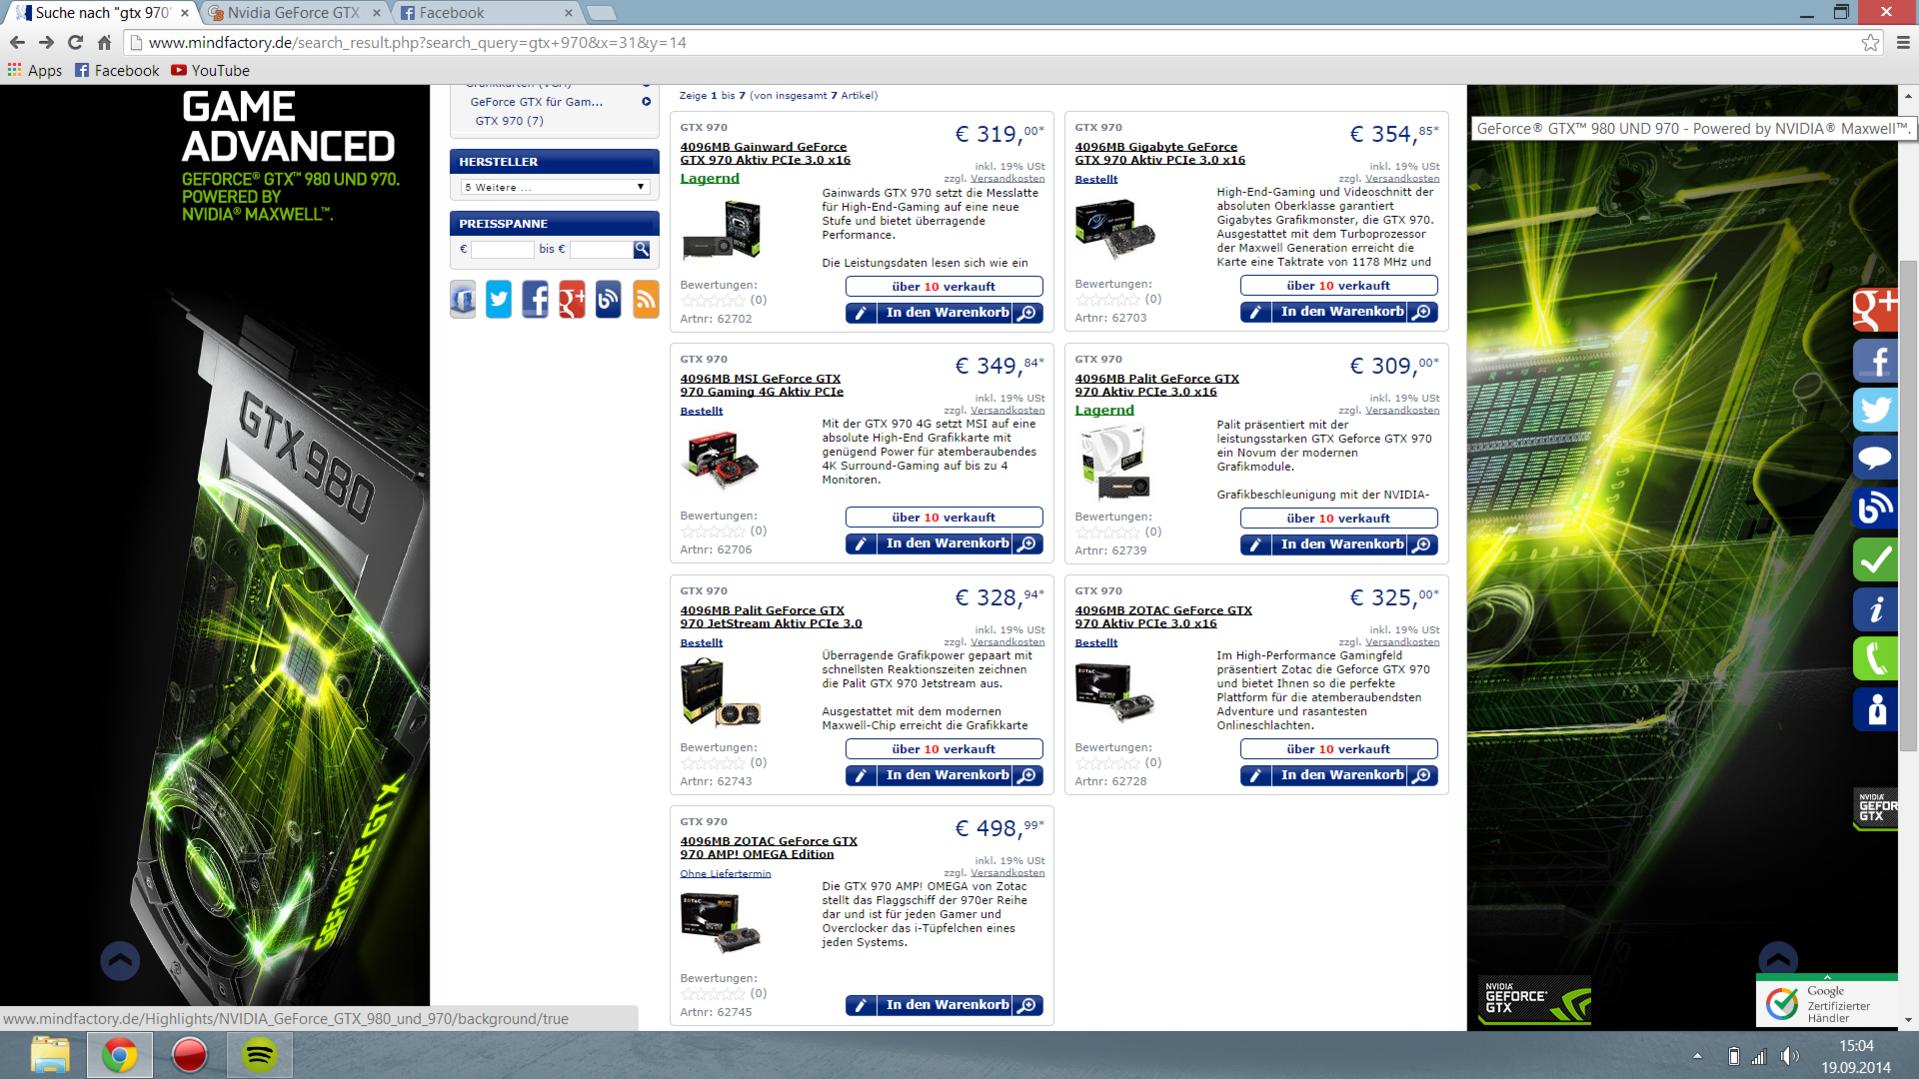Screen dimensions: 1919x1079
Task: Bookmark the page with the star icon
Action: (x=1870, y=42)
